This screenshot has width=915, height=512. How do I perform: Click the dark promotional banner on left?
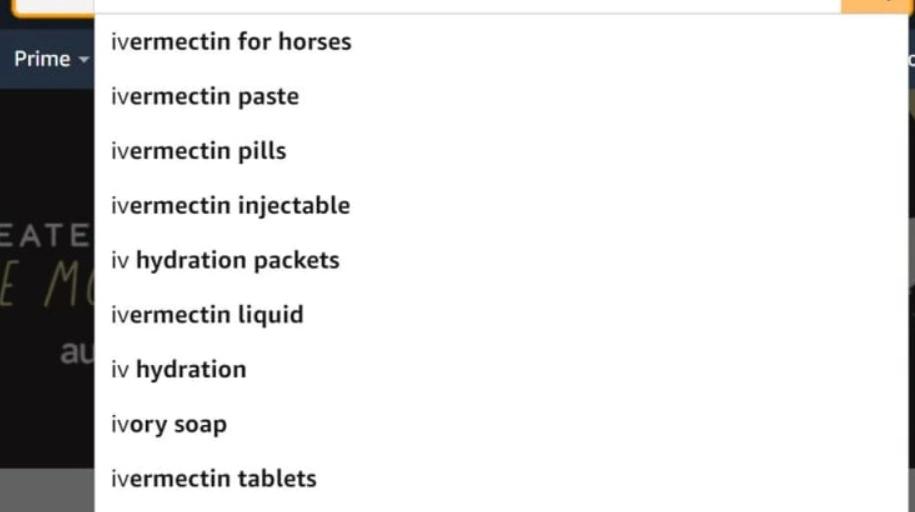[46, 150]
